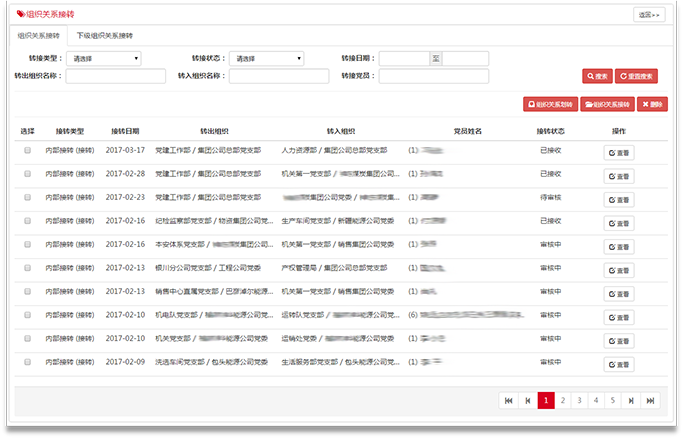
Task: Click the 转出组织 column header
Action: point(214,131)
